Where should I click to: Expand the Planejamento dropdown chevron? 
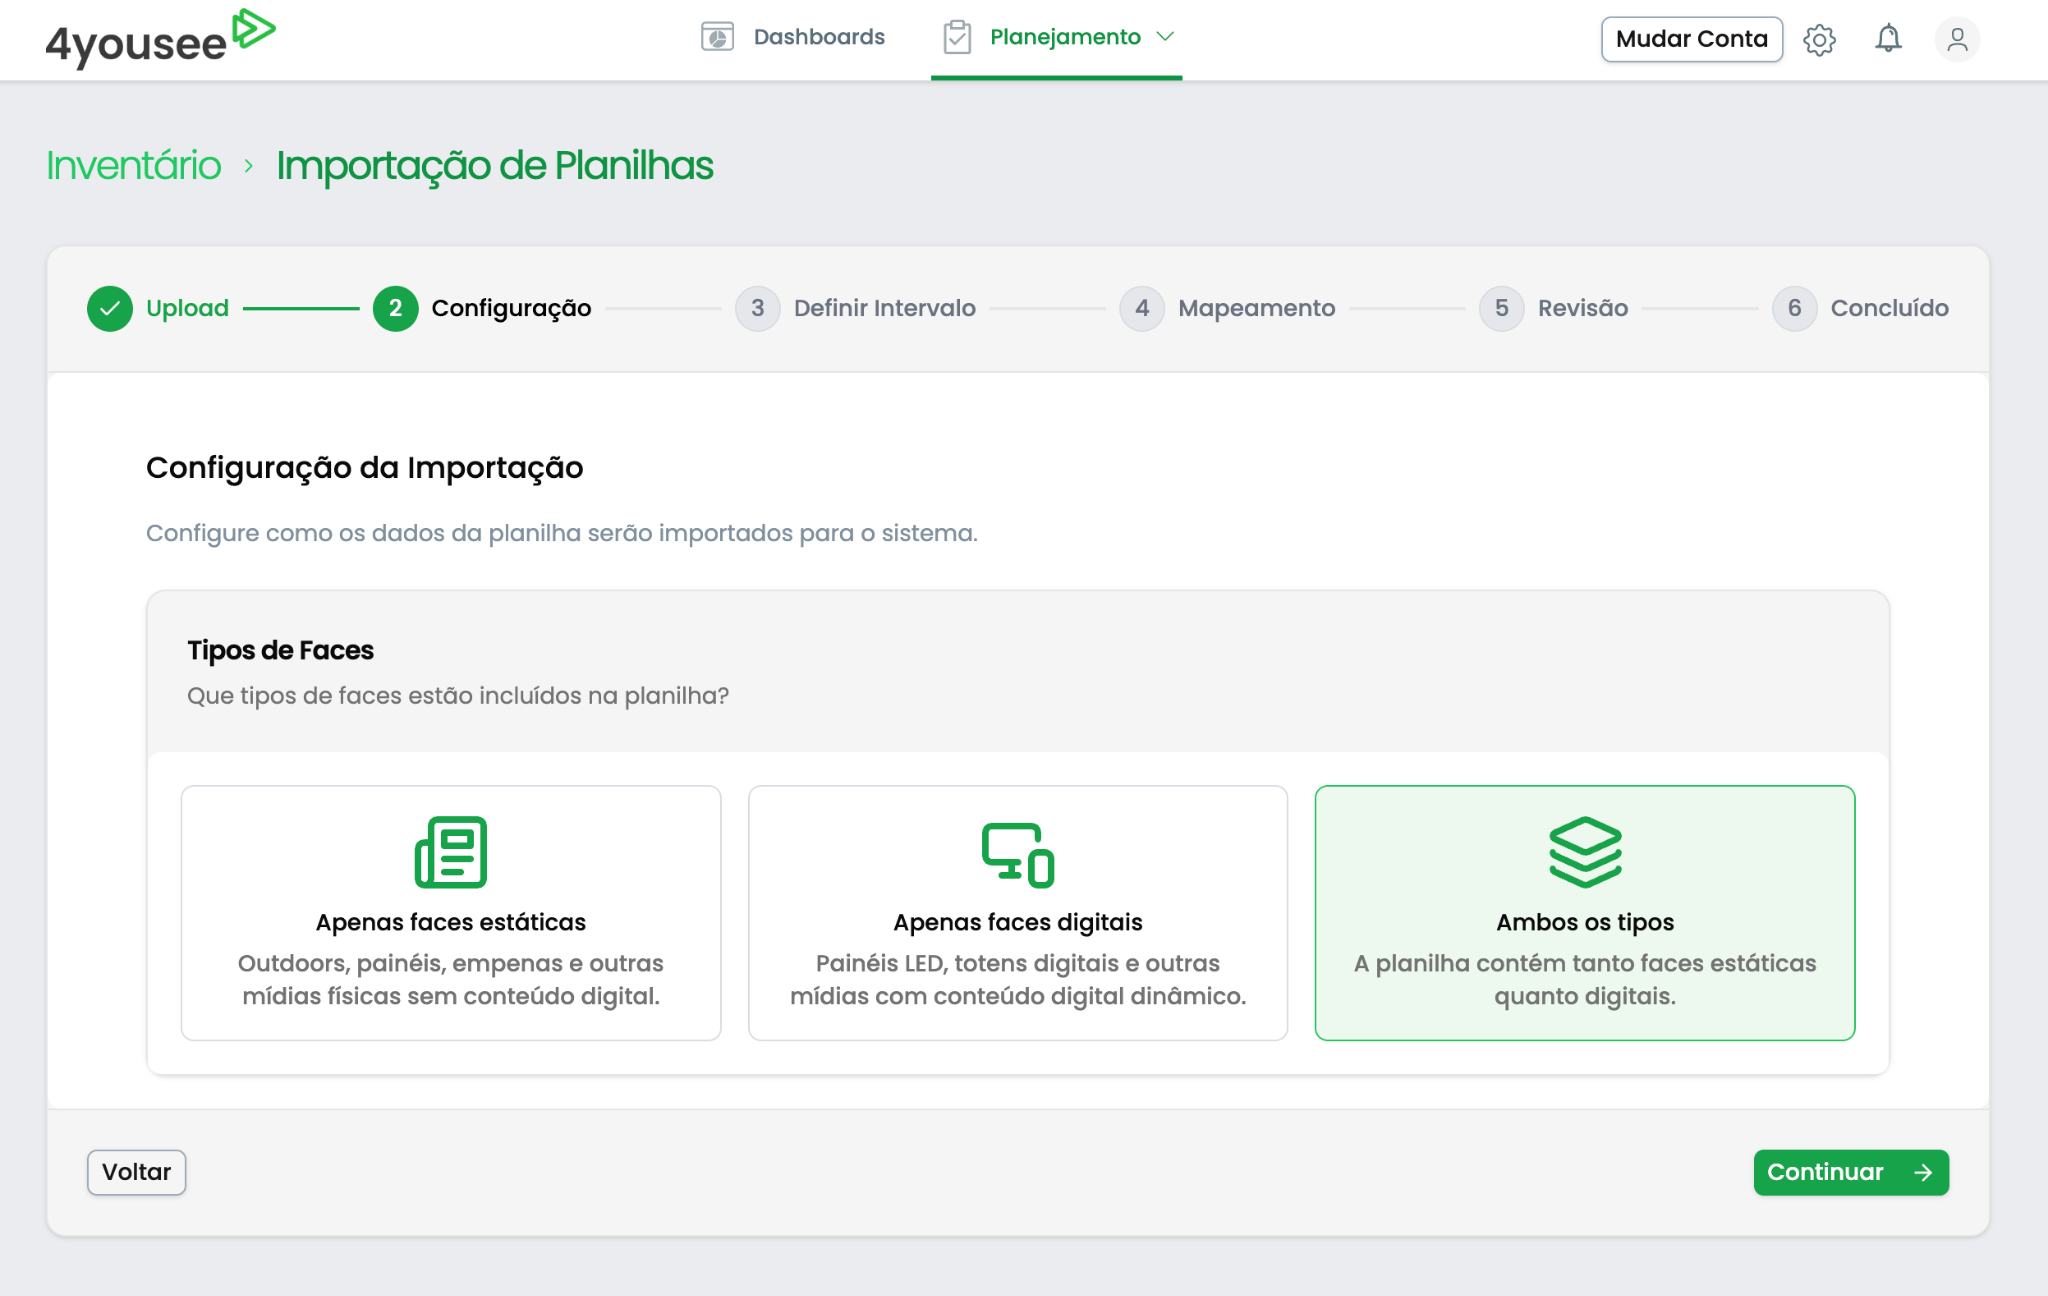click(1165, 37)
